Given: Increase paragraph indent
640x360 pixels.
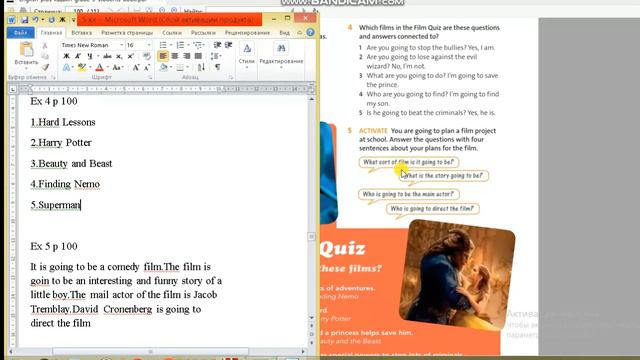Looking at the screenshot, I should coord(228,45).
